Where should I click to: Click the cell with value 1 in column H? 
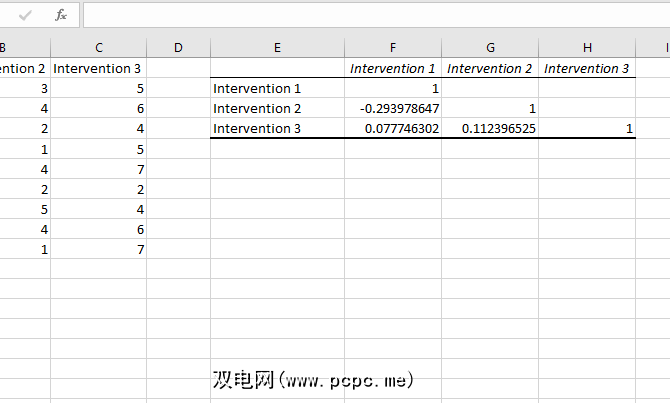tap(587, 129)
